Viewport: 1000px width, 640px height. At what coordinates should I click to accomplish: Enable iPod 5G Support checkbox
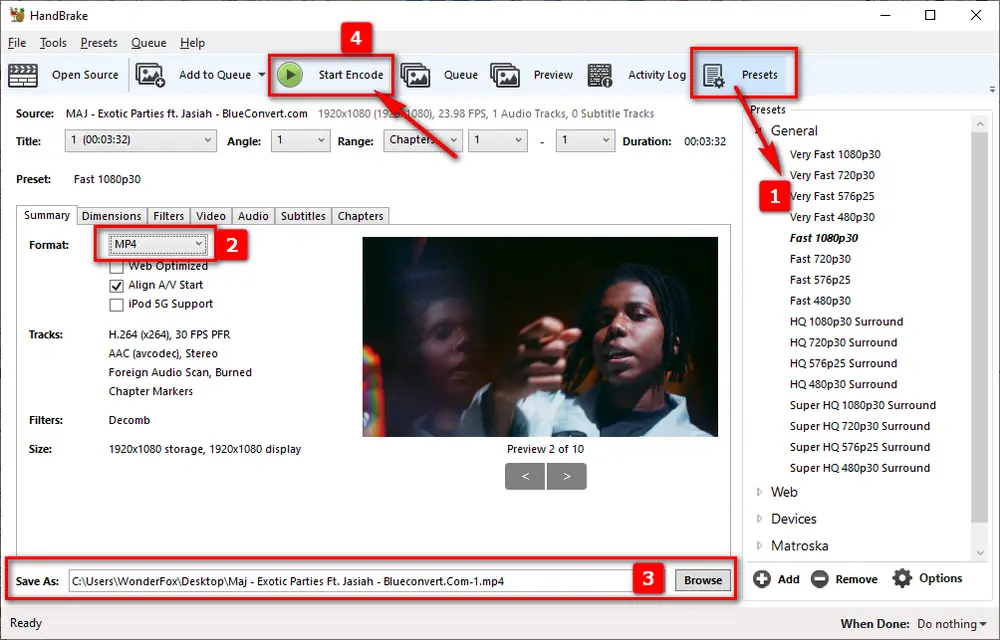click(x=116, y=305)
